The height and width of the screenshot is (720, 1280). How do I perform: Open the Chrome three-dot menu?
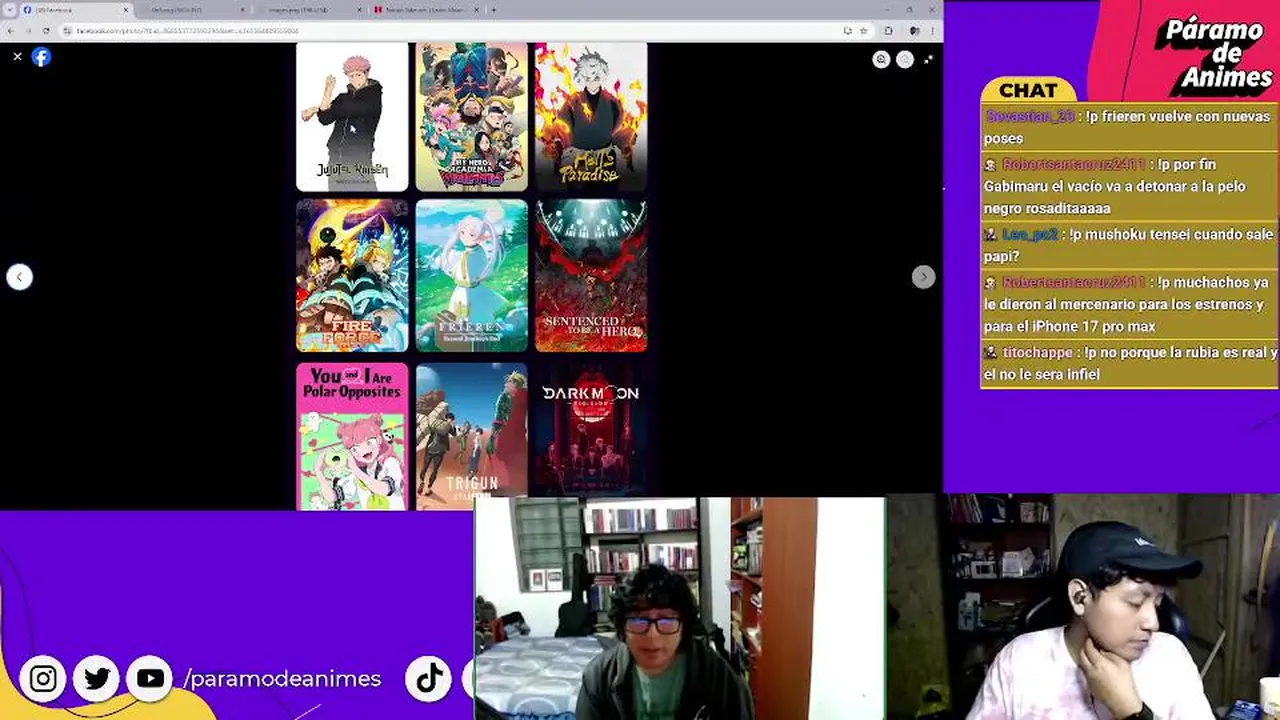(934, 31)
